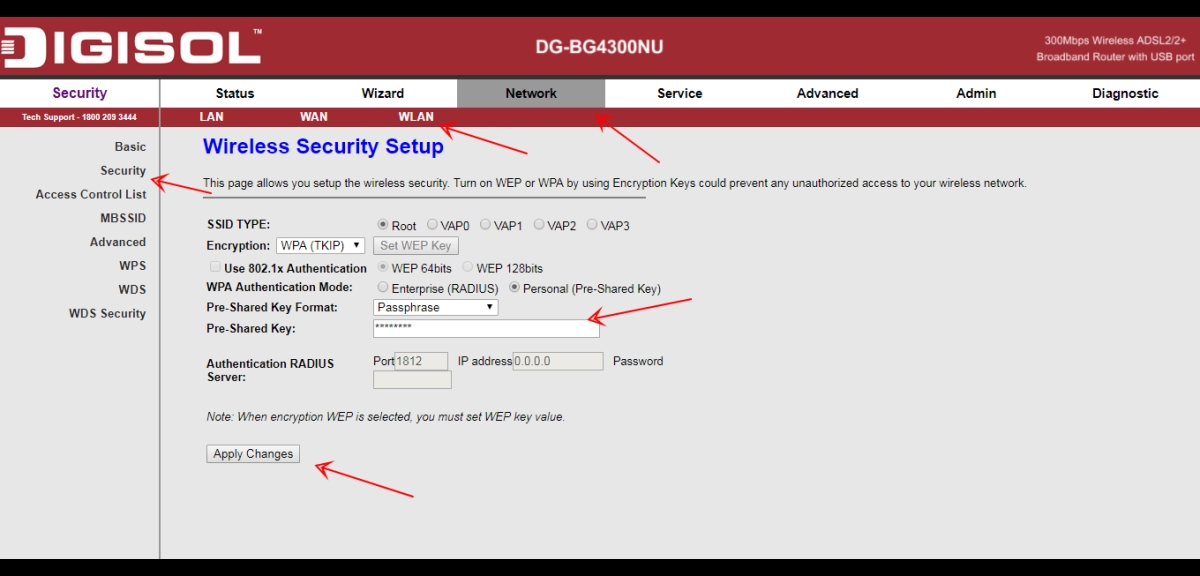Open Access Control List page
The image size is (1200, 576).
click(91, 195)
